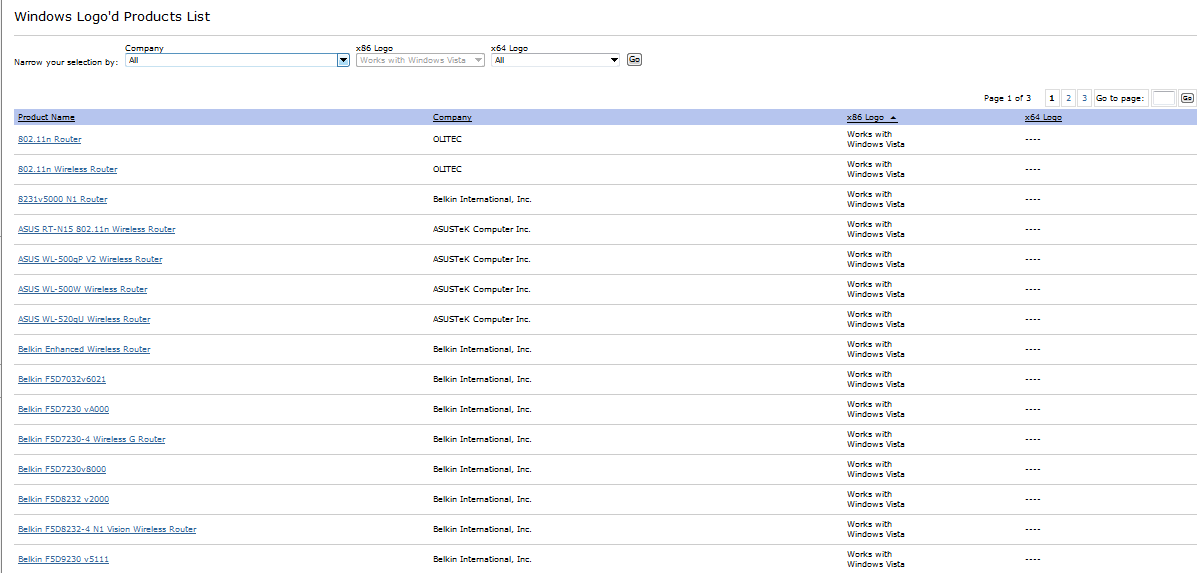Open the x64 Logo filter dropdown
This screenshot has height=573, width=1197.
coord(556,60)
